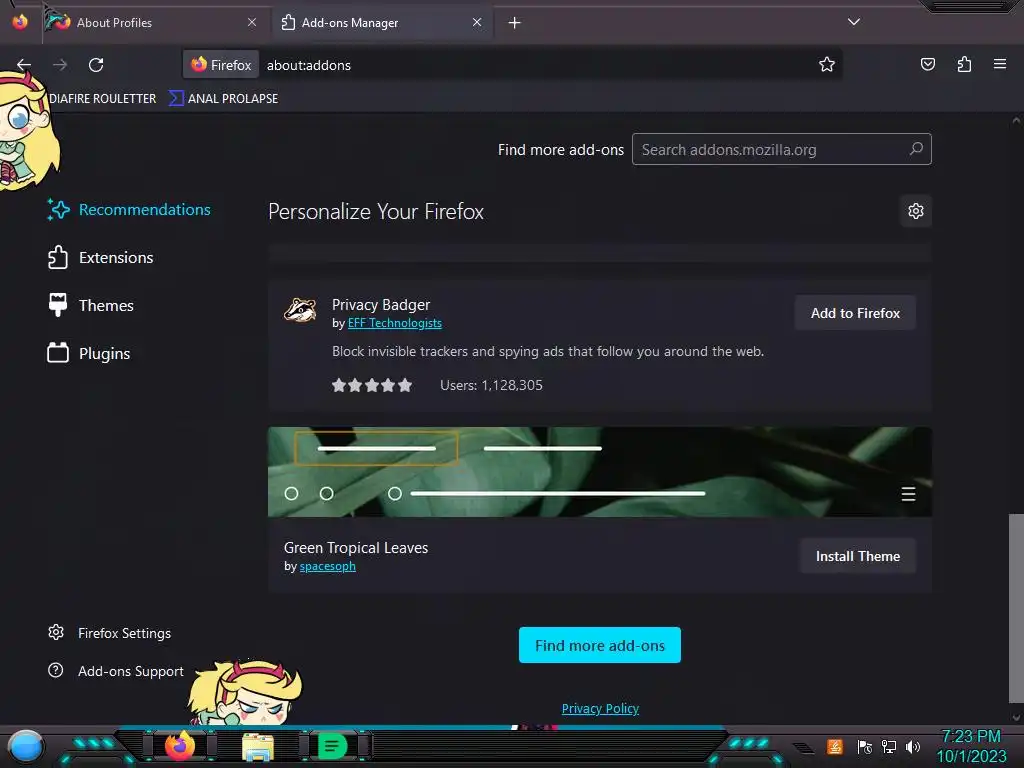This screenshot has height=768, width=1024.
Task: Open a new tab with plus button
Action: coord(515,23)
